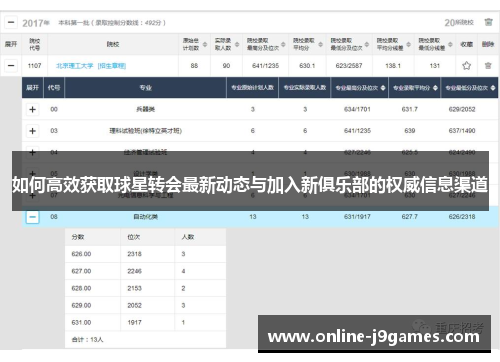500x362 pixels.
Task: Click the 639 average cell
Action: coord(410,131)
